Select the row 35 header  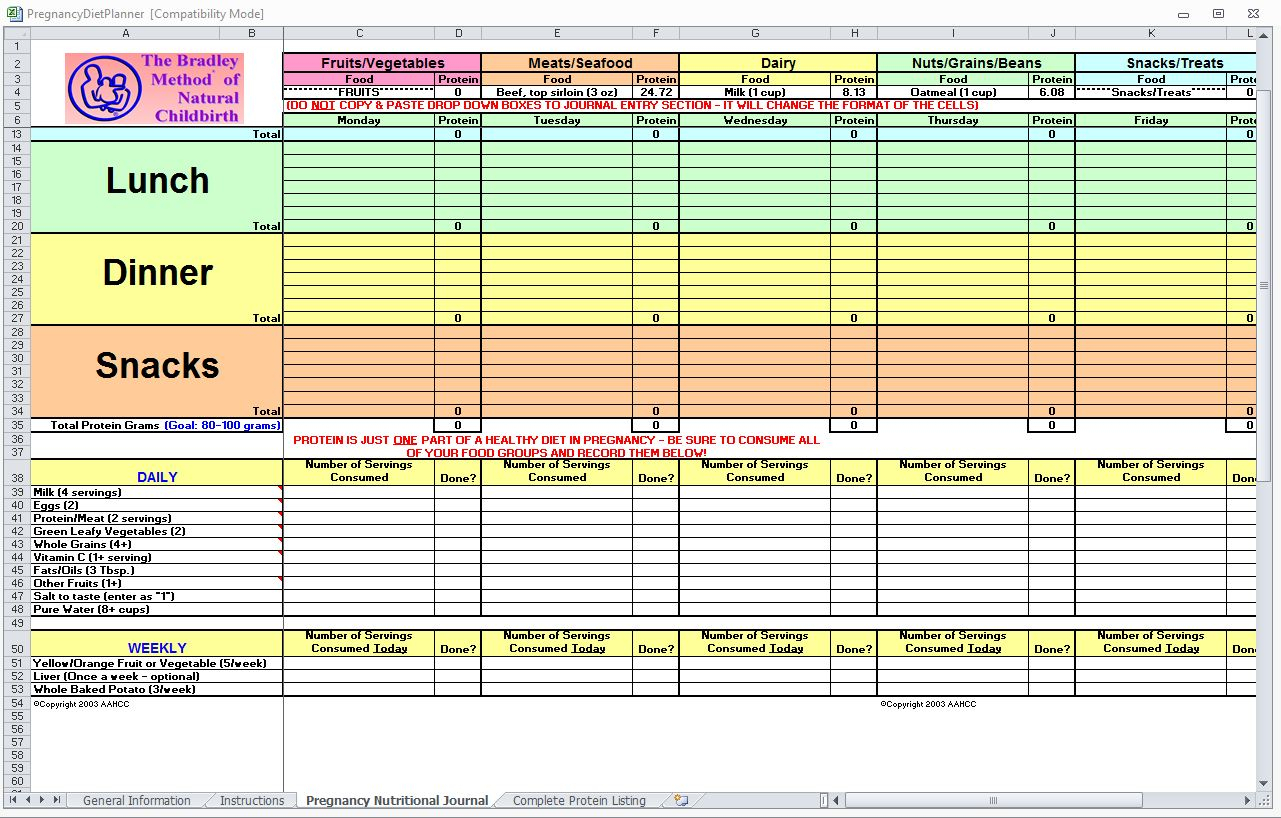[x=17, y=425]
